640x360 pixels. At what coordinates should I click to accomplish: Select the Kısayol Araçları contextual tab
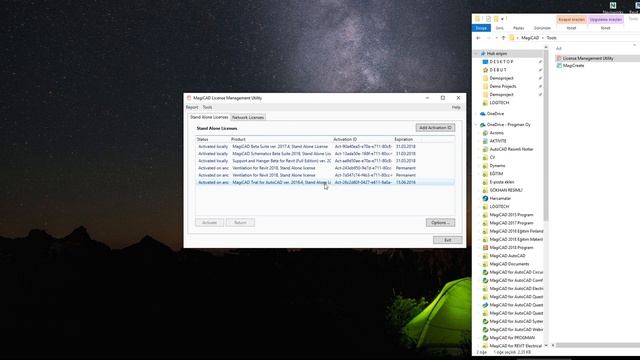pyautogui.click(x=571, y=20)
